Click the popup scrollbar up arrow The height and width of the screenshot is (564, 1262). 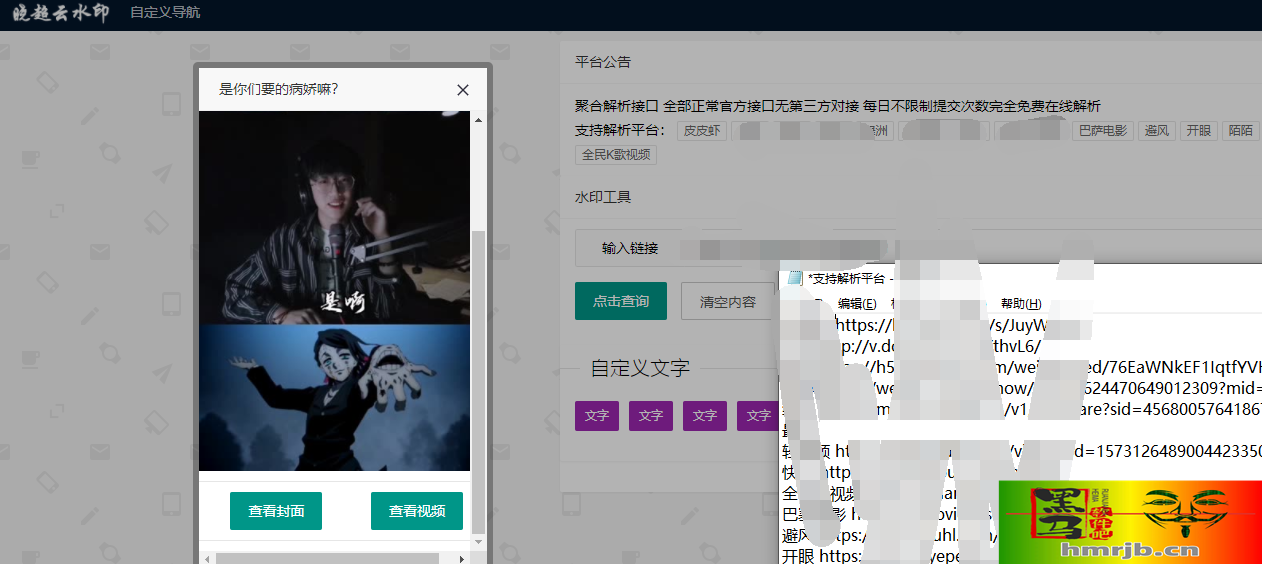point(478,121)
